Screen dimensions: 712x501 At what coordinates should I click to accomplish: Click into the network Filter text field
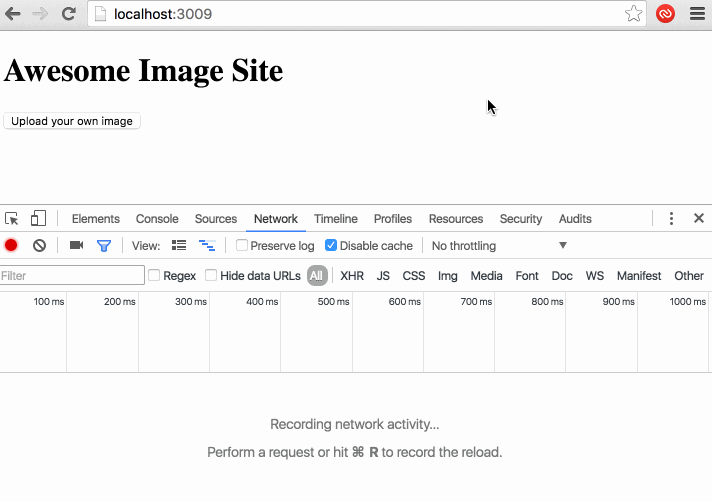(x=72, y=276)
